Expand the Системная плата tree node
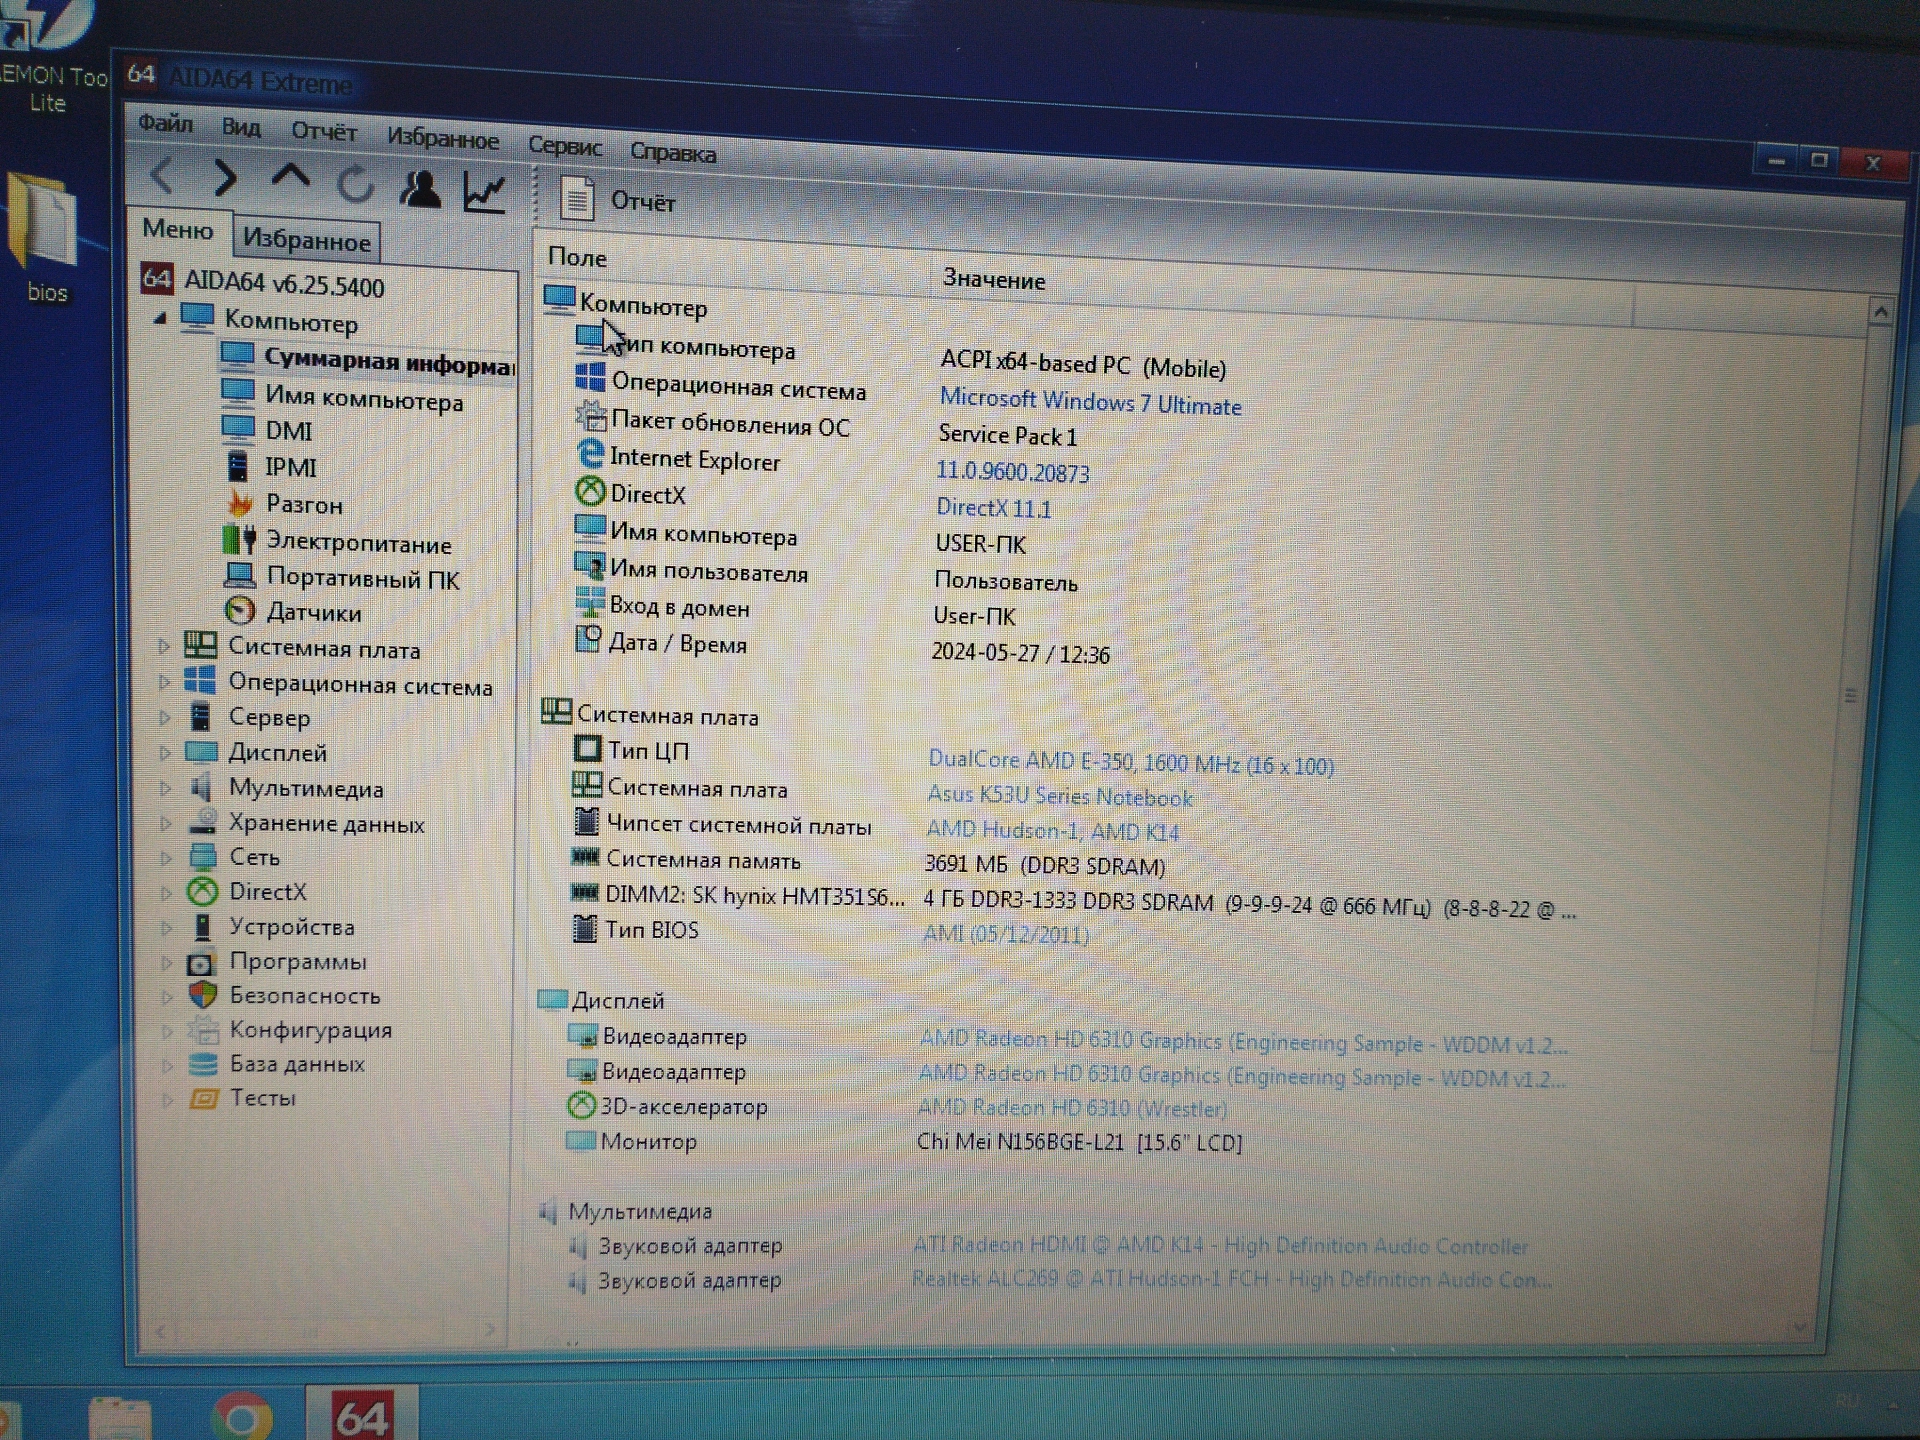This screenshot has width=1920, height=1440. [x=164, y=647]
